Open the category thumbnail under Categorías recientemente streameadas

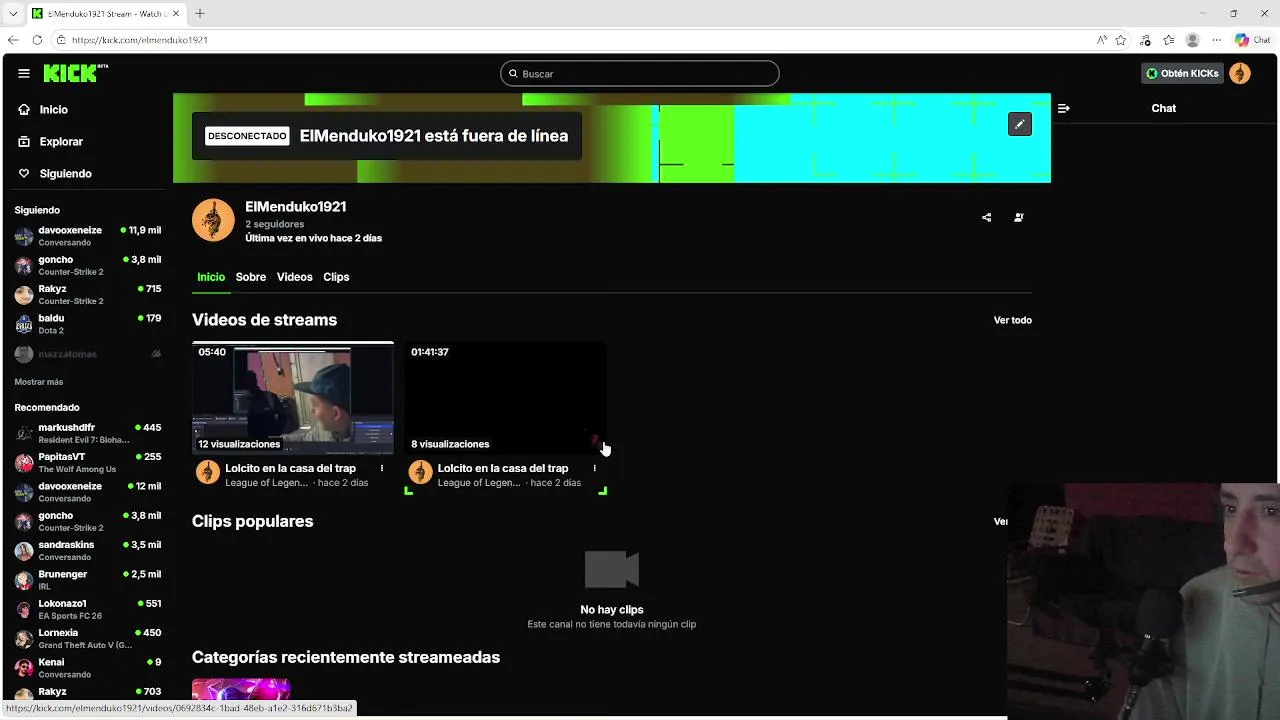(241, 689)
